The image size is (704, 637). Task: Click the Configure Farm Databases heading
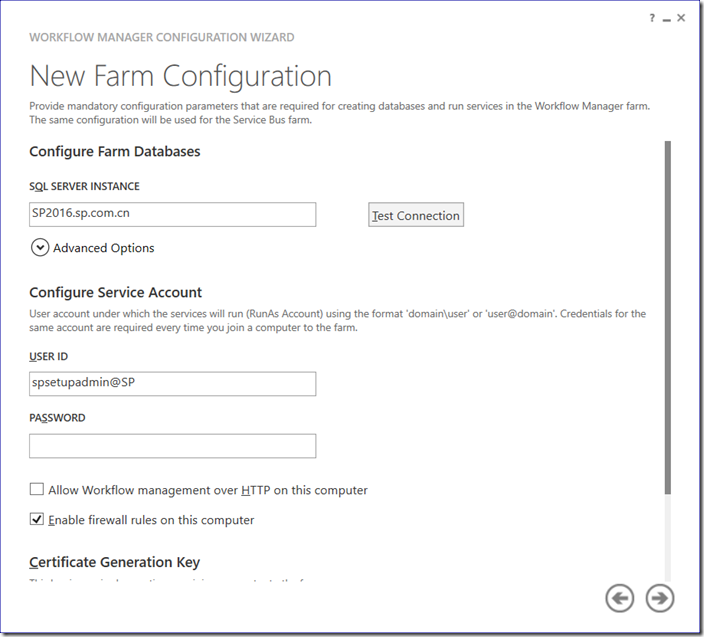point(114,151)
